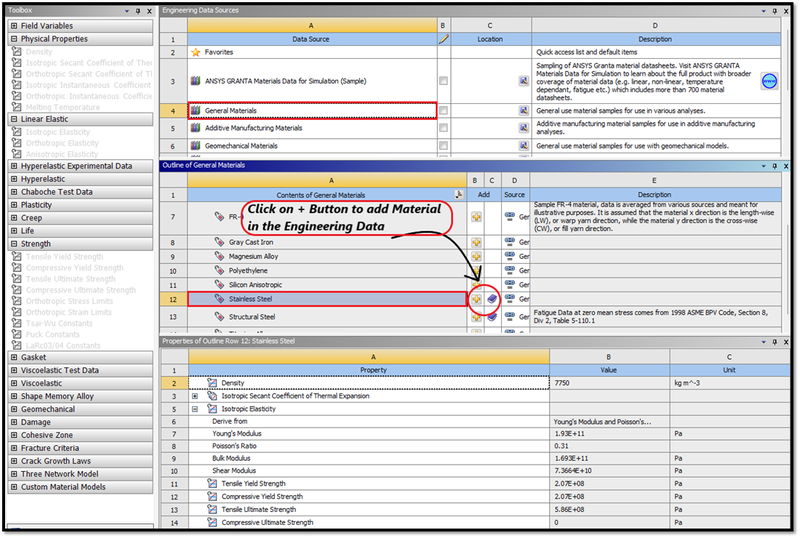Collapse the Linear Elastic toolbox group
Screen dimensions: 800x538
(x=14, y=119)
